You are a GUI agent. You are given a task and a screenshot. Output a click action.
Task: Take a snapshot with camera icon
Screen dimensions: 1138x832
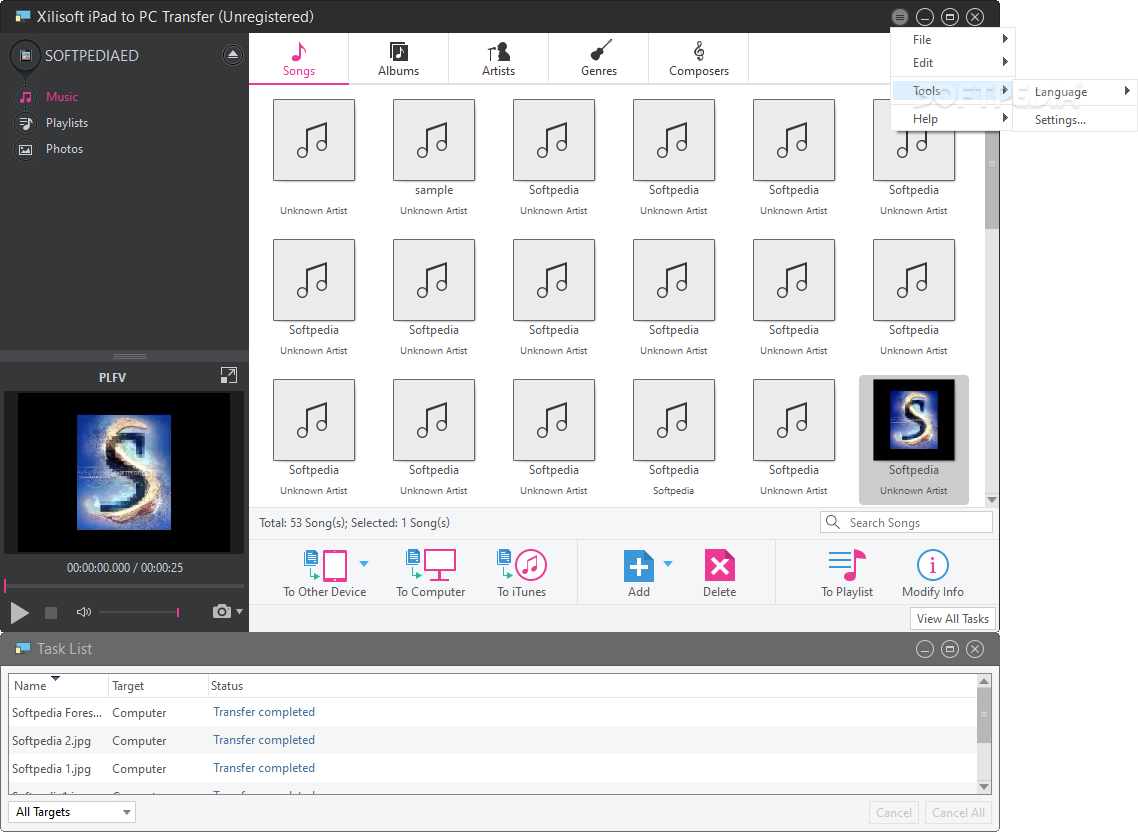[221, 611]
